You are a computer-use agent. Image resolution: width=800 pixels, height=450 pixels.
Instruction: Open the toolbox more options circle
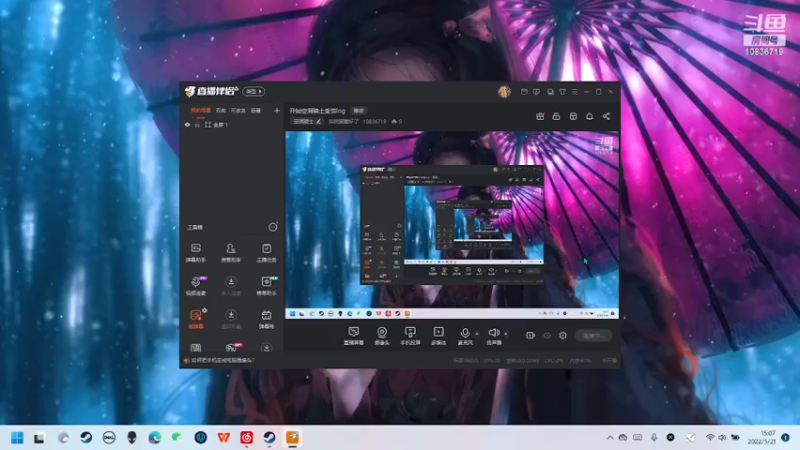click(273, 227)
